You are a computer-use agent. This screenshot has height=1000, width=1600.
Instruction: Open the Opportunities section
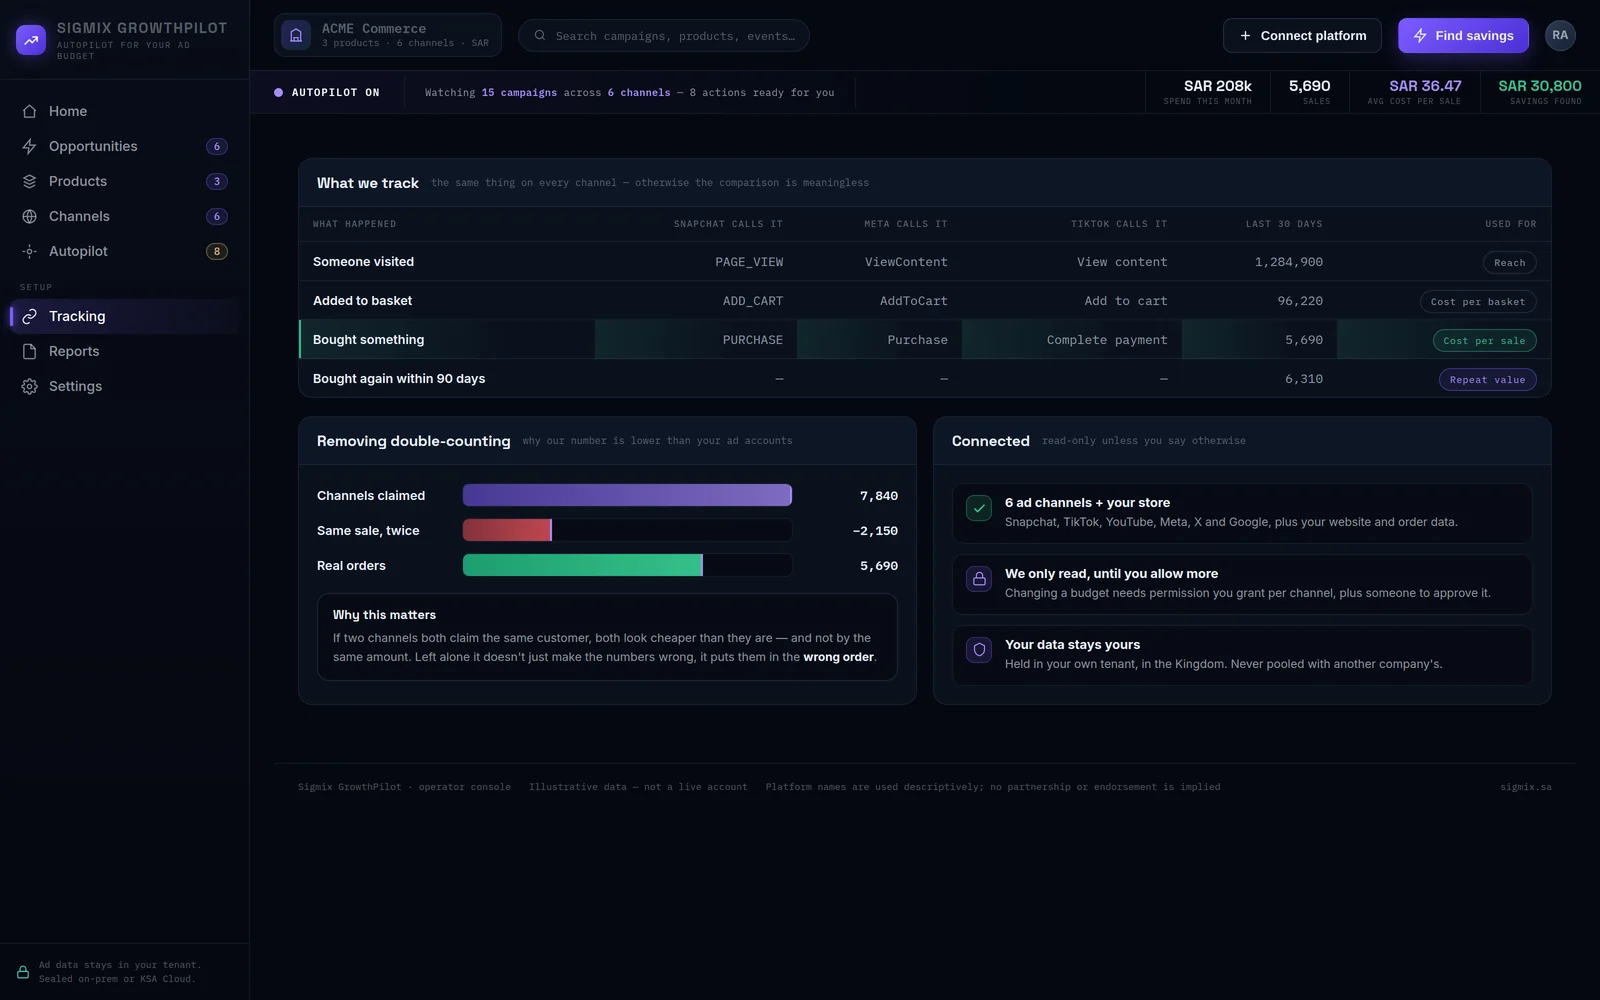click(125, 146)
